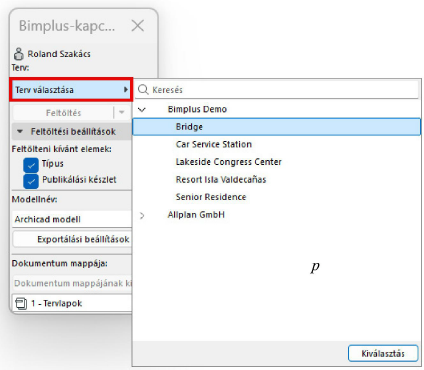Open the Terv választása menu

pyautogui.click(x=71, y=90)
